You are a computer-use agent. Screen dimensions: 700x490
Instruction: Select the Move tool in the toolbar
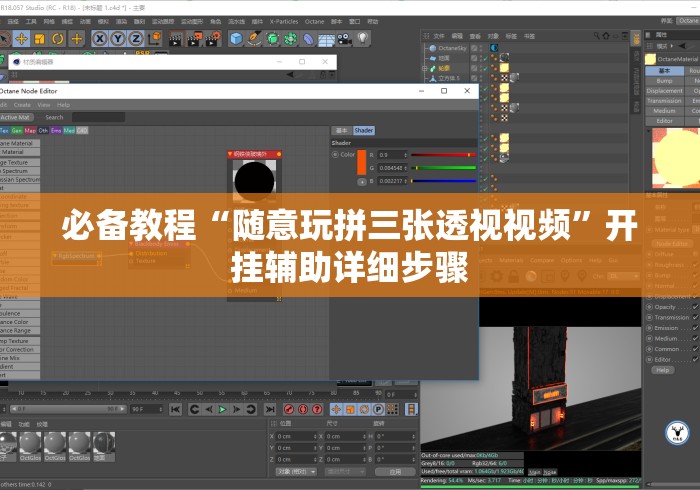point(21,39)
